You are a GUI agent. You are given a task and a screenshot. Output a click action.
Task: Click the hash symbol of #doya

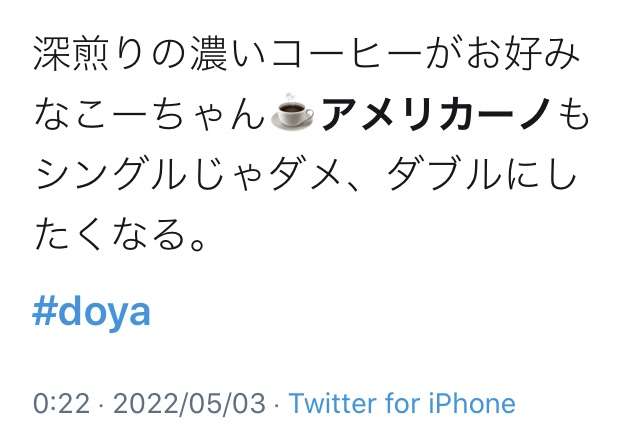pos(44,312)
